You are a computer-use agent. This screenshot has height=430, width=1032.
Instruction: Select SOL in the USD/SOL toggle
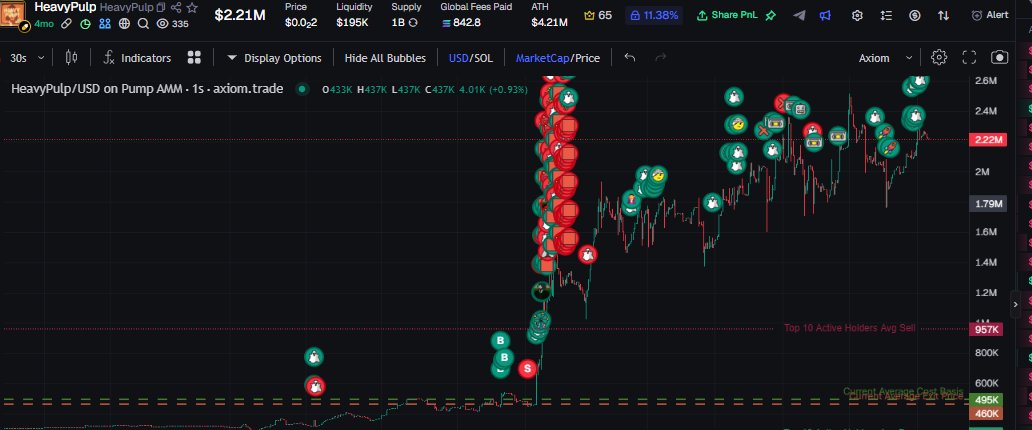point(482,58)
